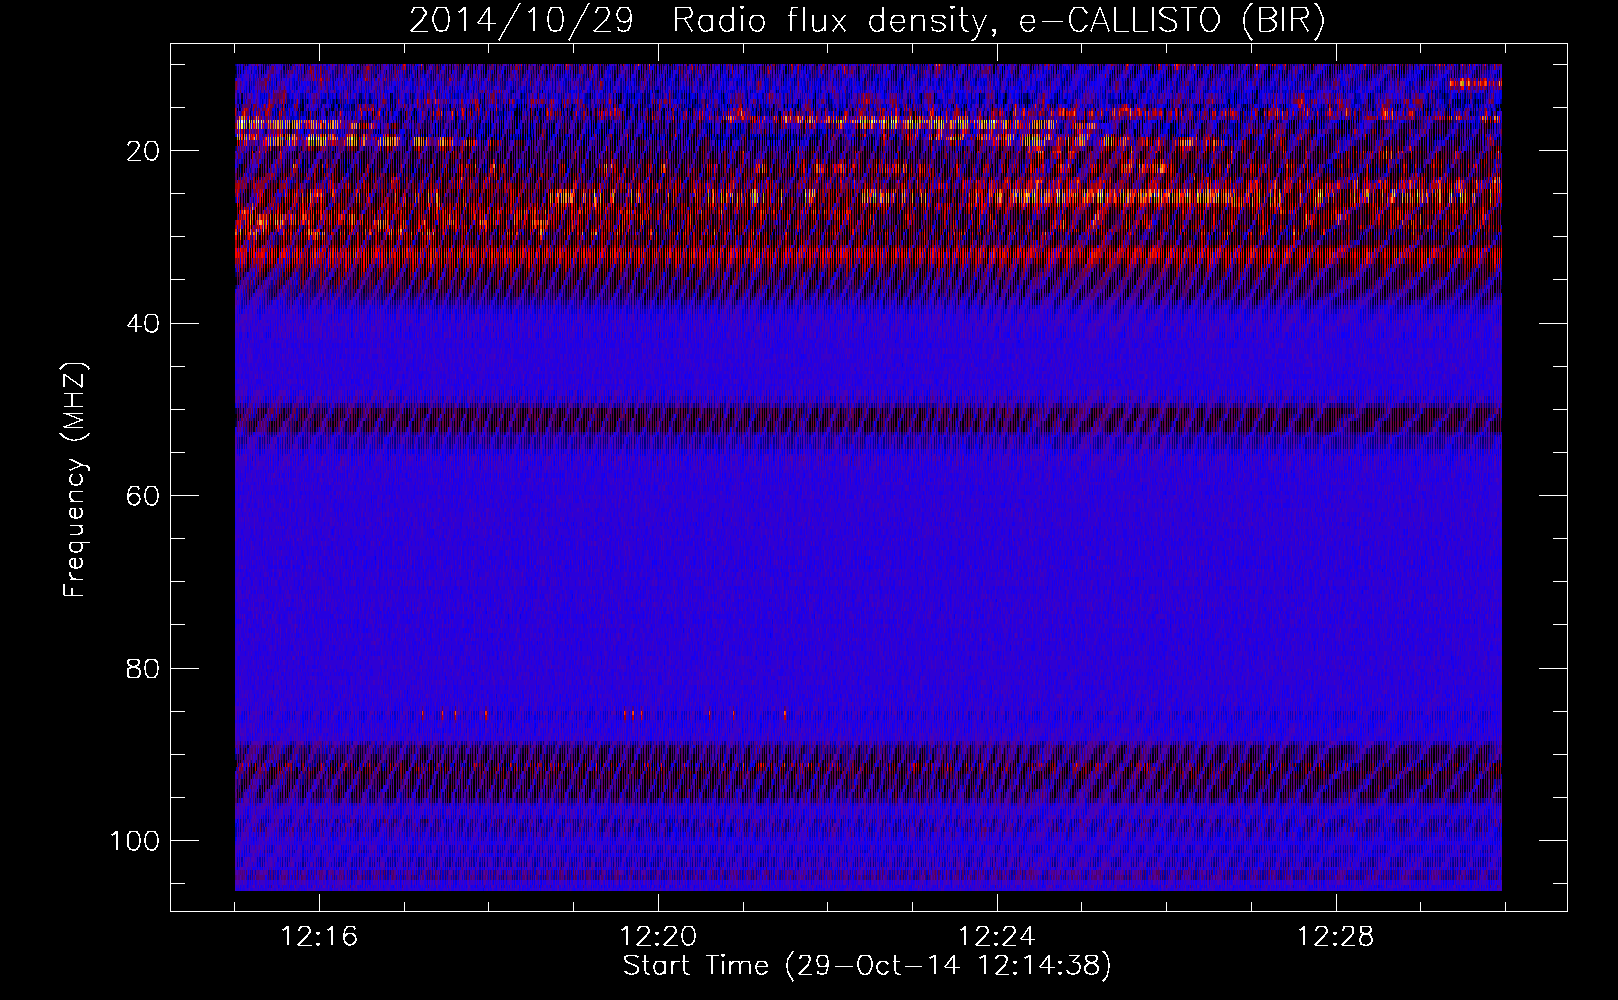1618x1000 pixels.
Task: Click the plot title 'Radio flux density, e-CALLISTO (BIR)'
Action: coord(999,22)
